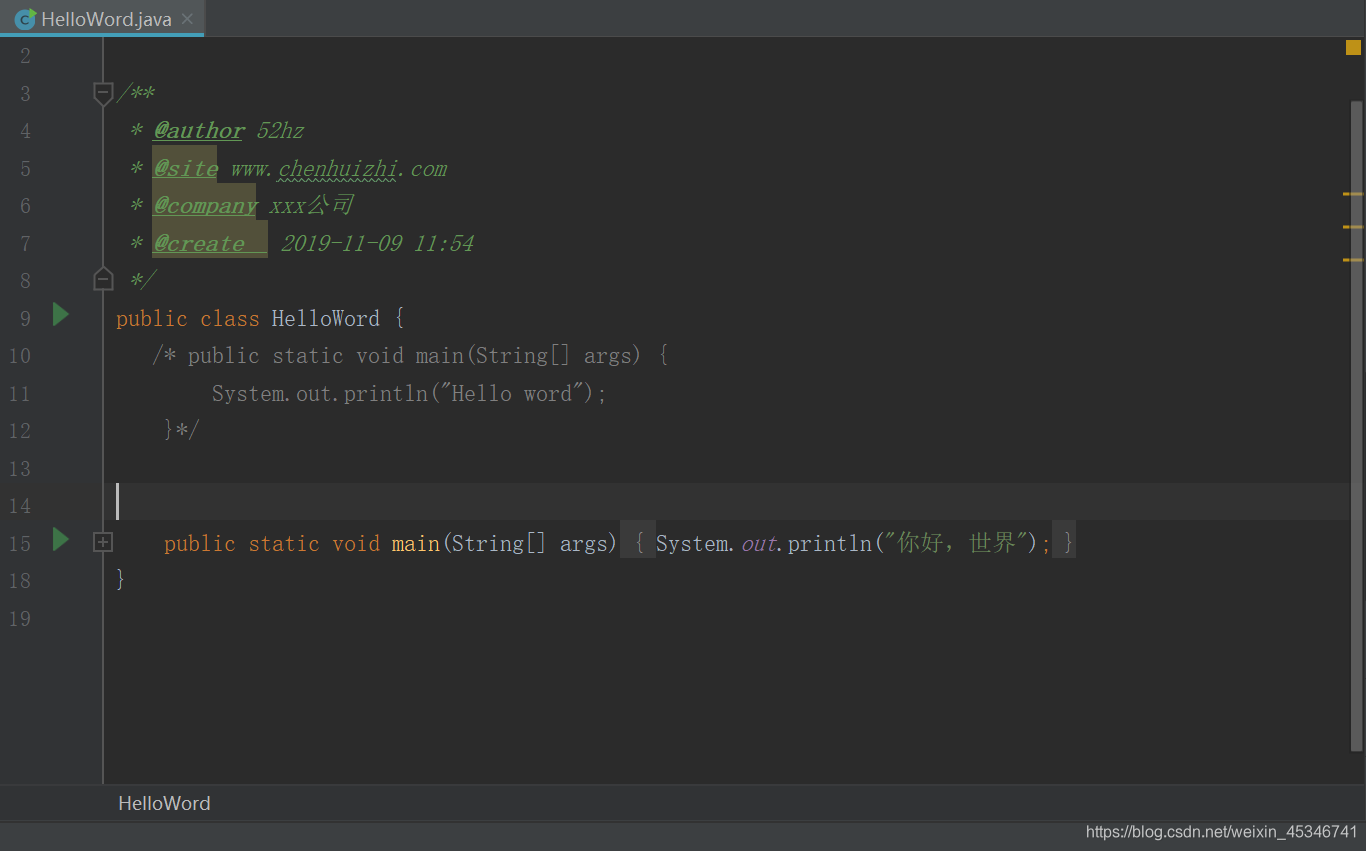This screenshot has width=1366, height=851.
Task: Click the commented "Hello word" string
Action: click(x=512, y=393)
